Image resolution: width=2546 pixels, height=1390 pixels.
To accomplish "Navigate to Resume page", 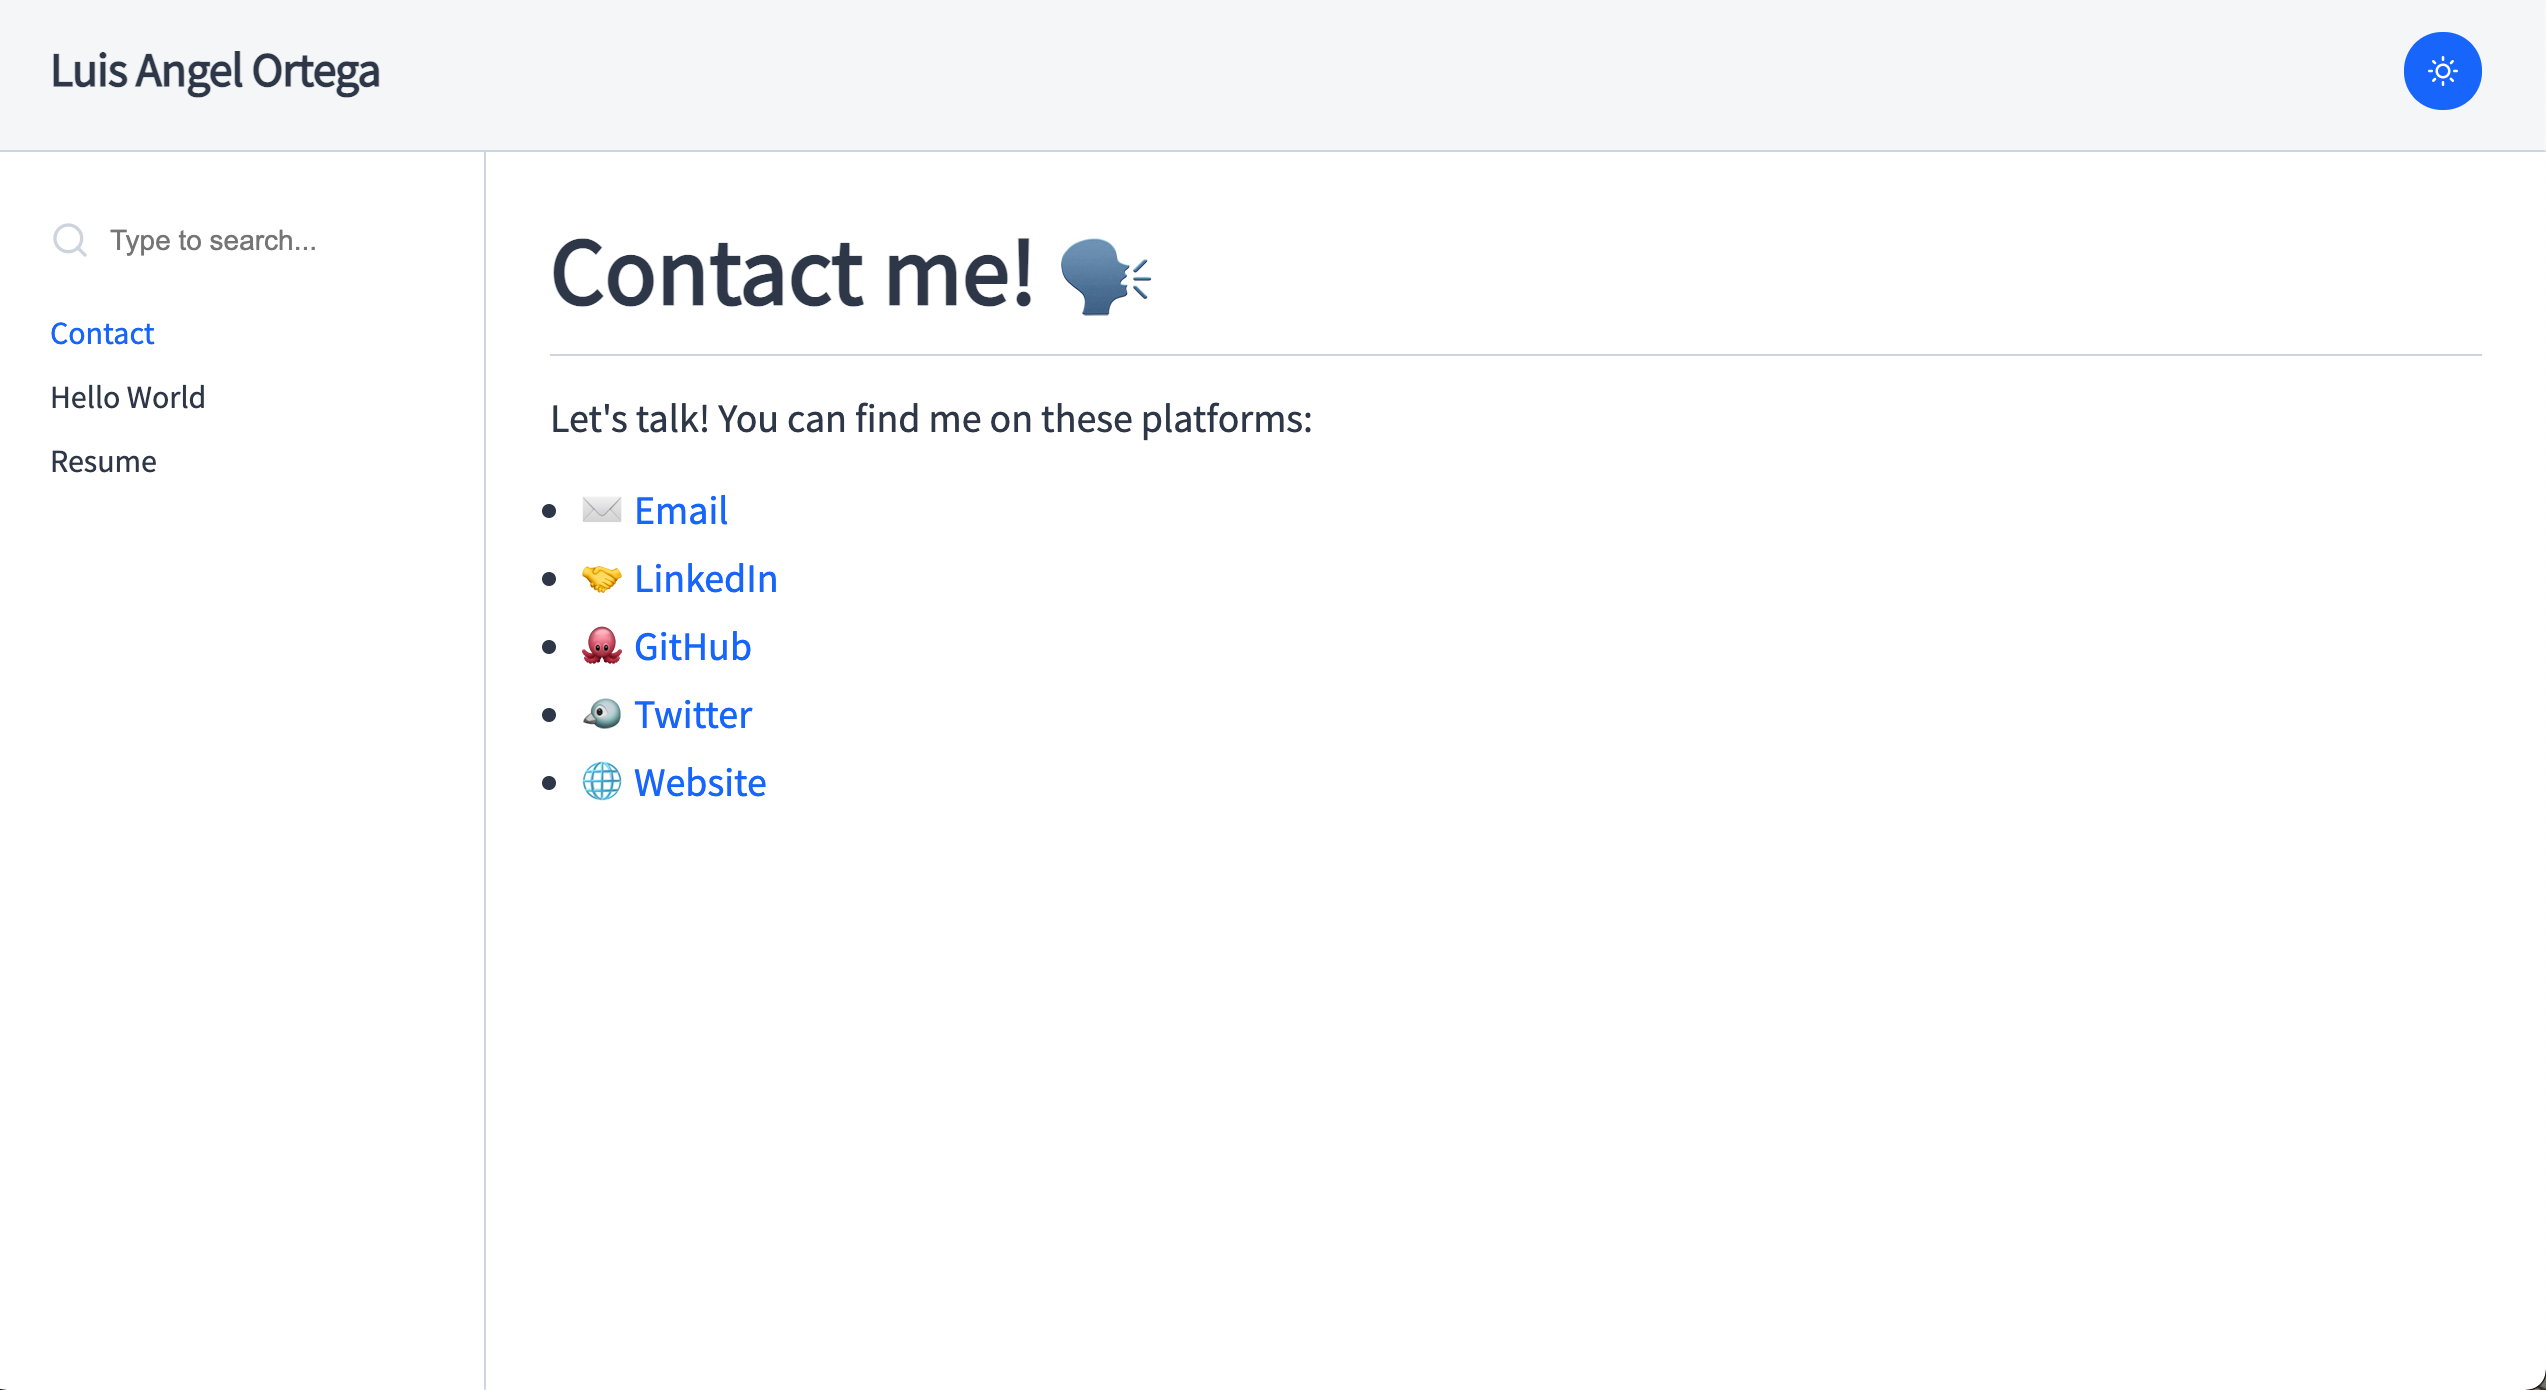I will pyautogui.click(x=103, y=460).
